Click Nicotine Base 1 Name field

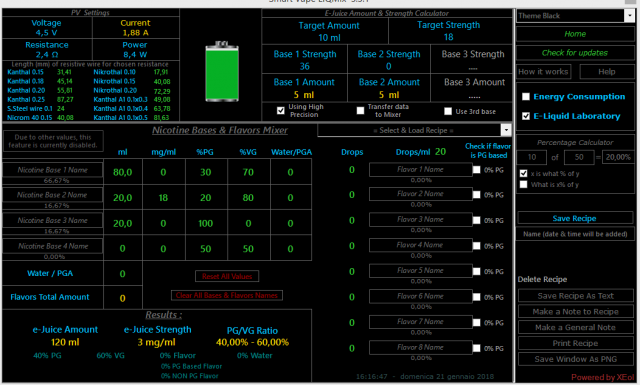pos(53,170)
